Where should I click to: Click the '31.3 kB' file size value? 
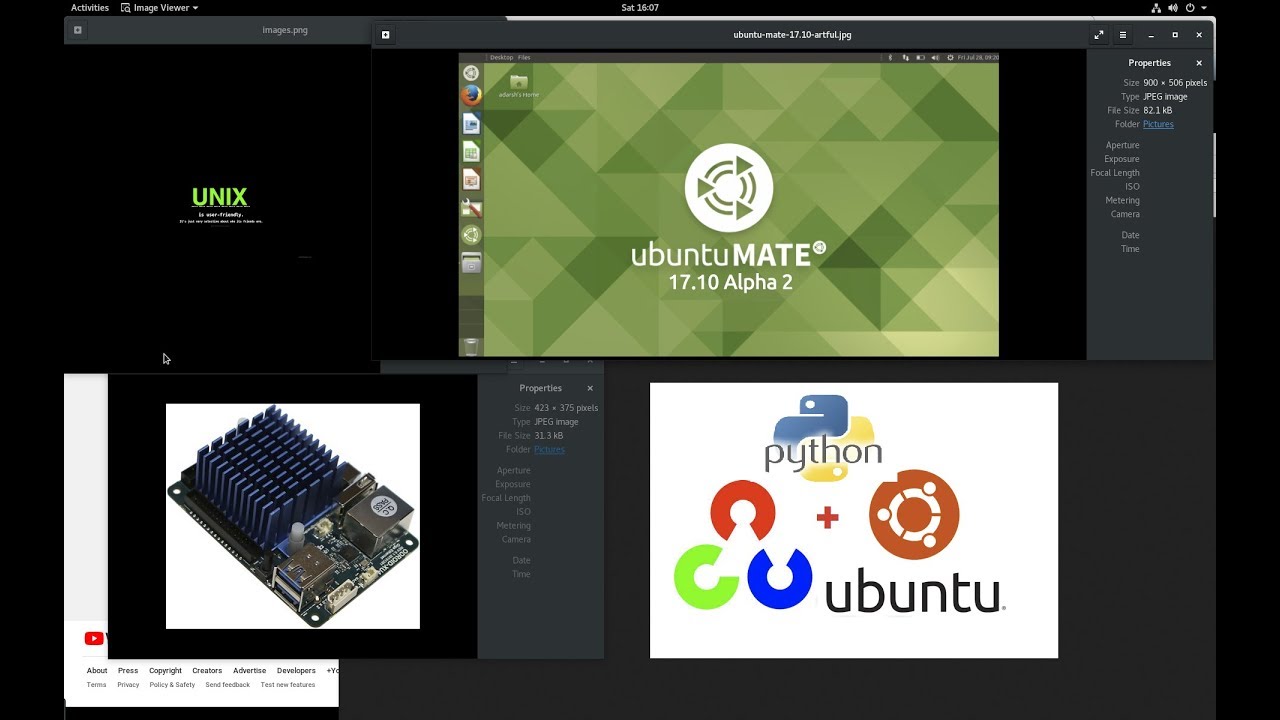pos(549,436)
